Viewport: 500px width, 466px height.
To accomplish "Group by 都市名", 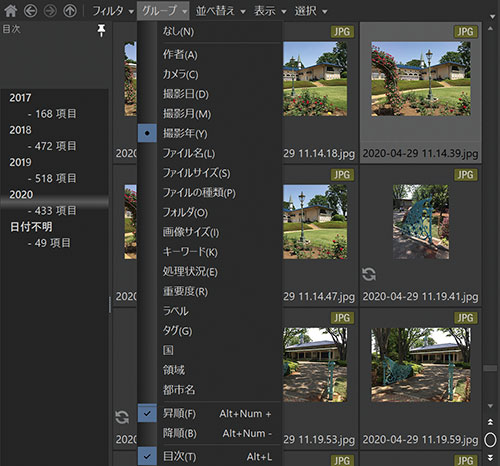I will point(209,390).
